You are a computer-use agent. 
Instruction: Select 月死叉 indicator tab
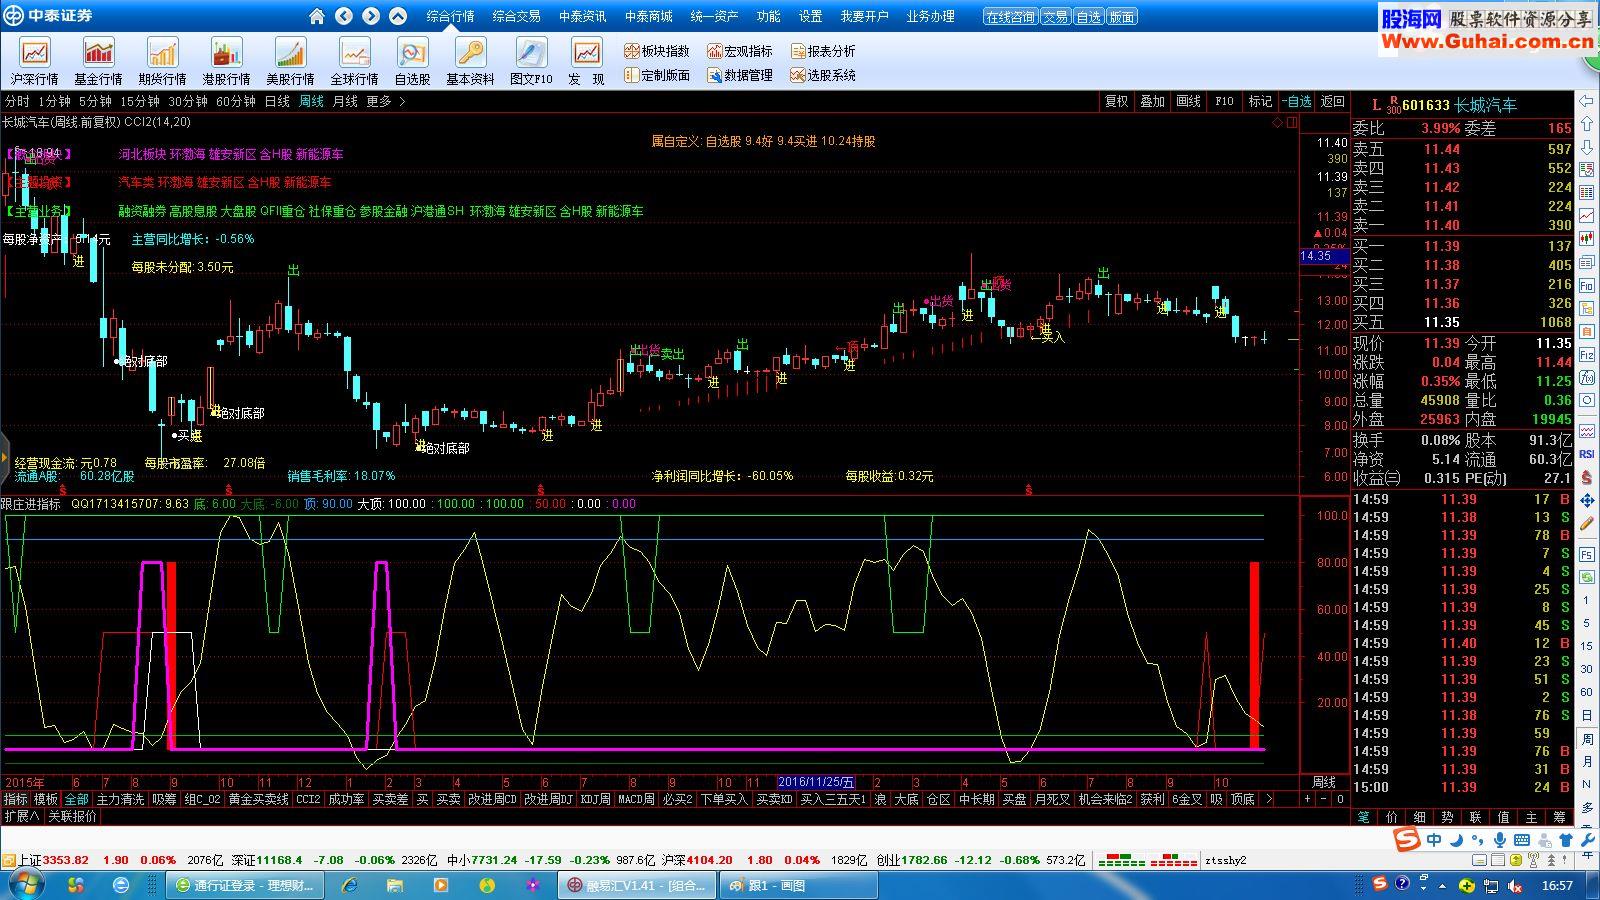1052,799
